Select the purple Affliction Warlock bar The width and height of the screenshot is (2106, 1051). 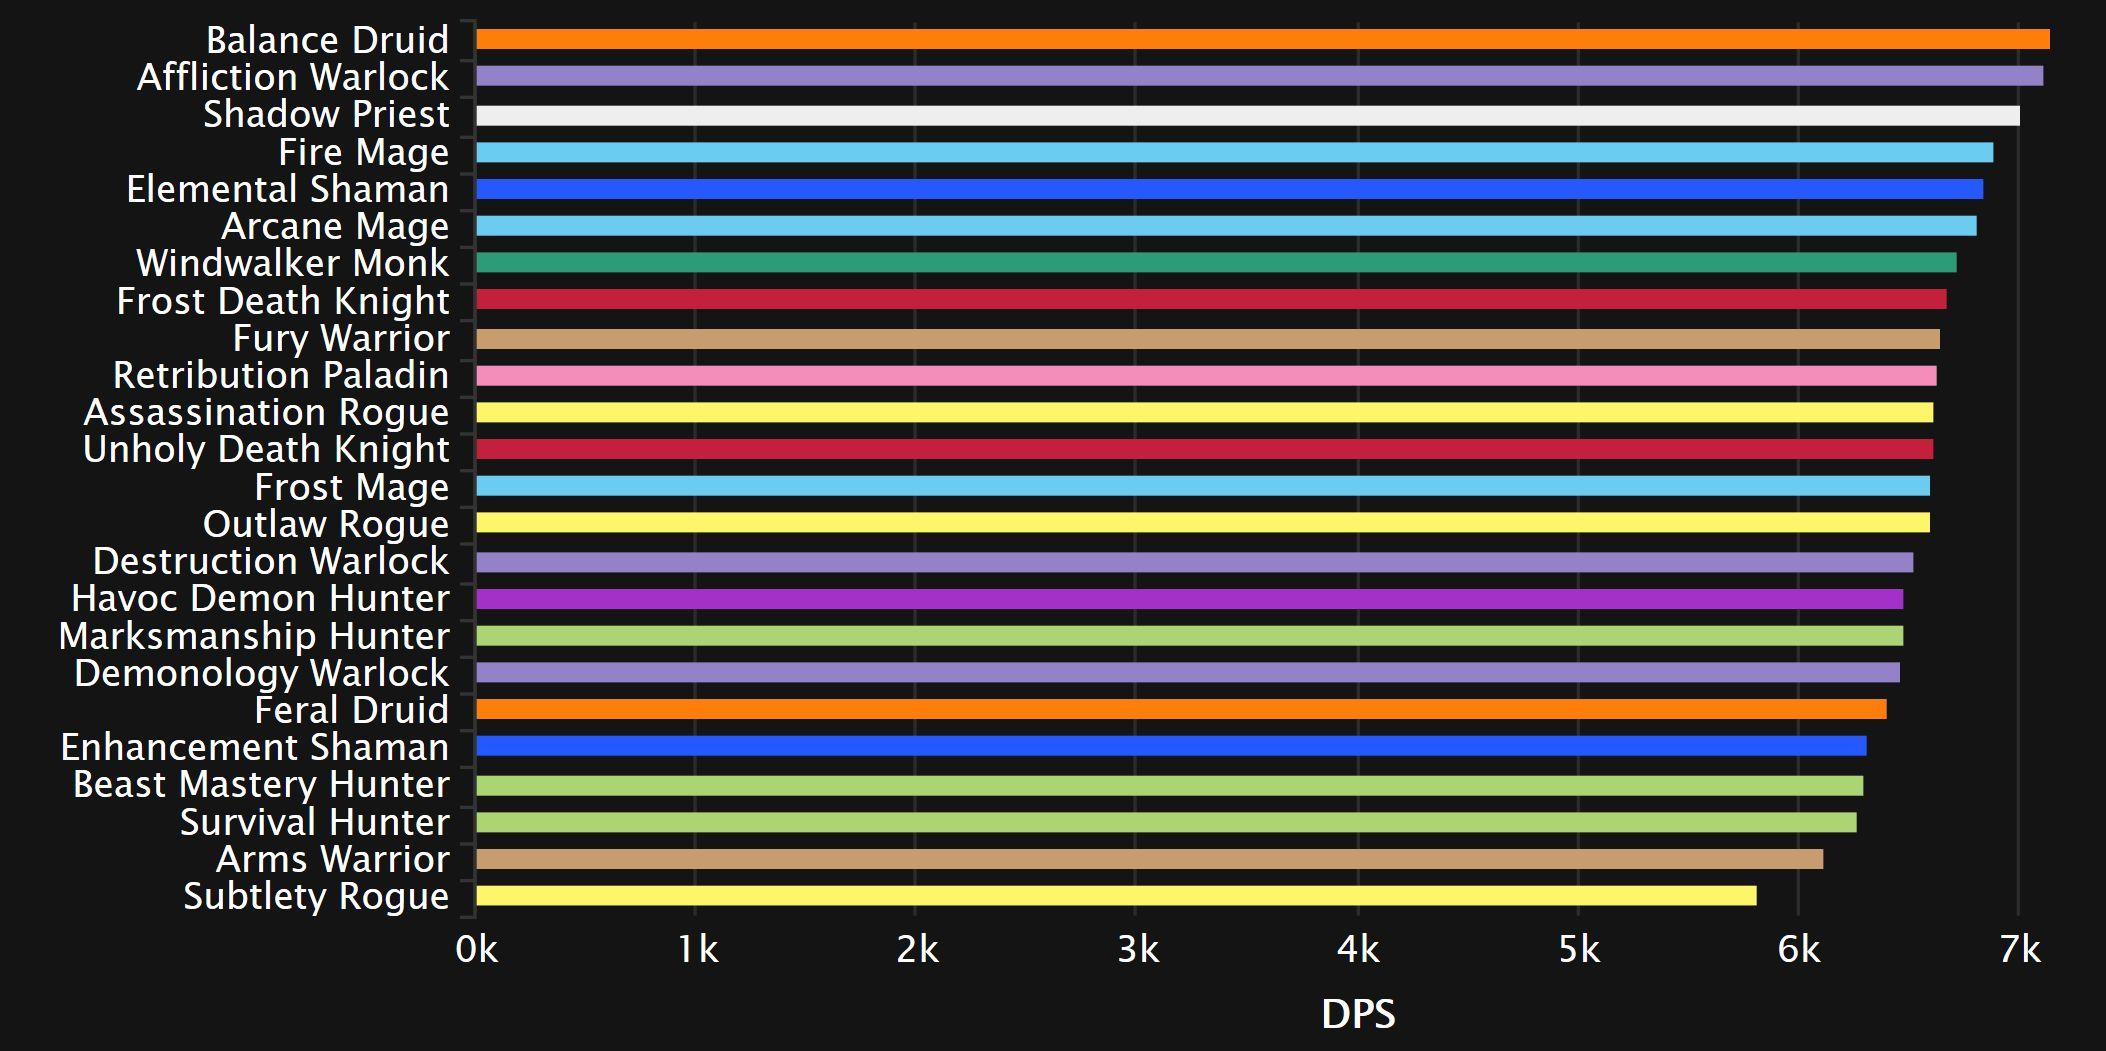click(x=1260, y=76)
